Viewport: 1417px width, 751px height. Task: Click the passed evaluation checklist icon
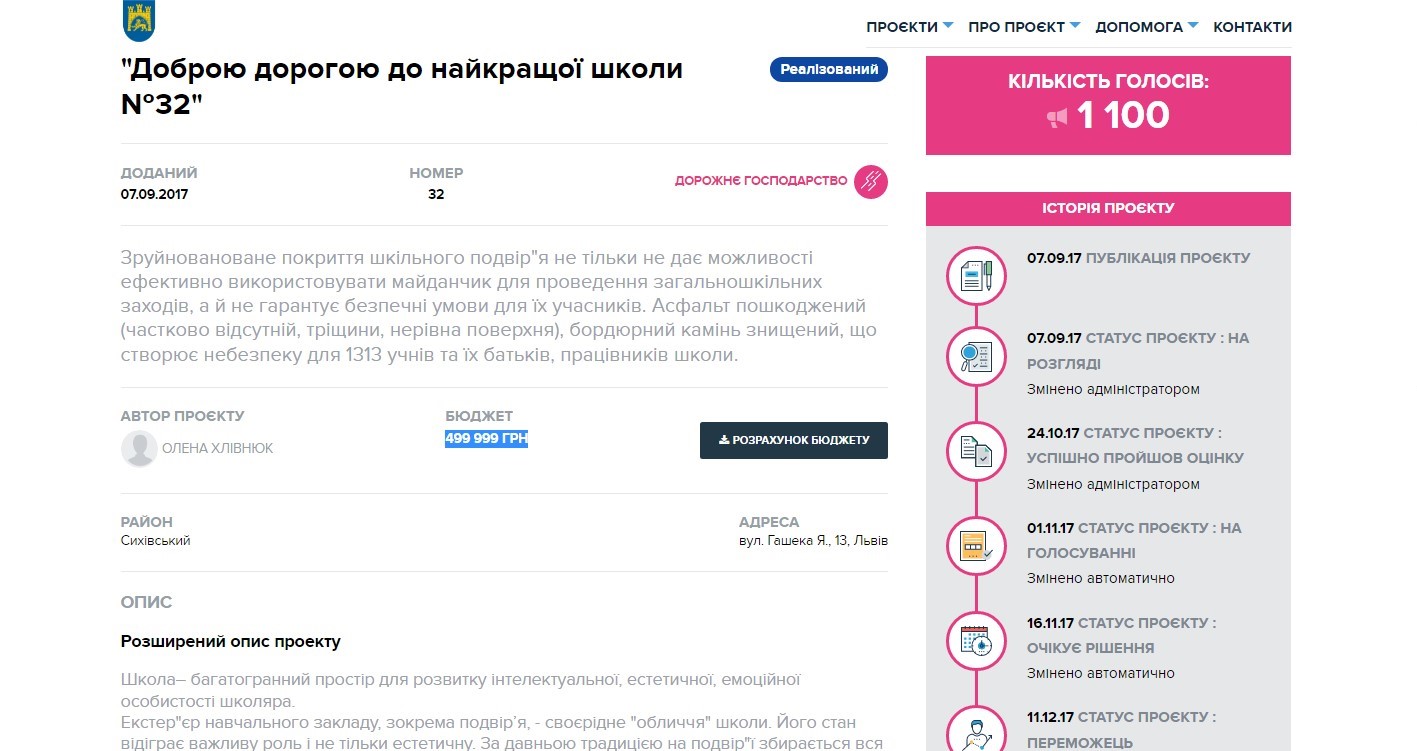975,451
